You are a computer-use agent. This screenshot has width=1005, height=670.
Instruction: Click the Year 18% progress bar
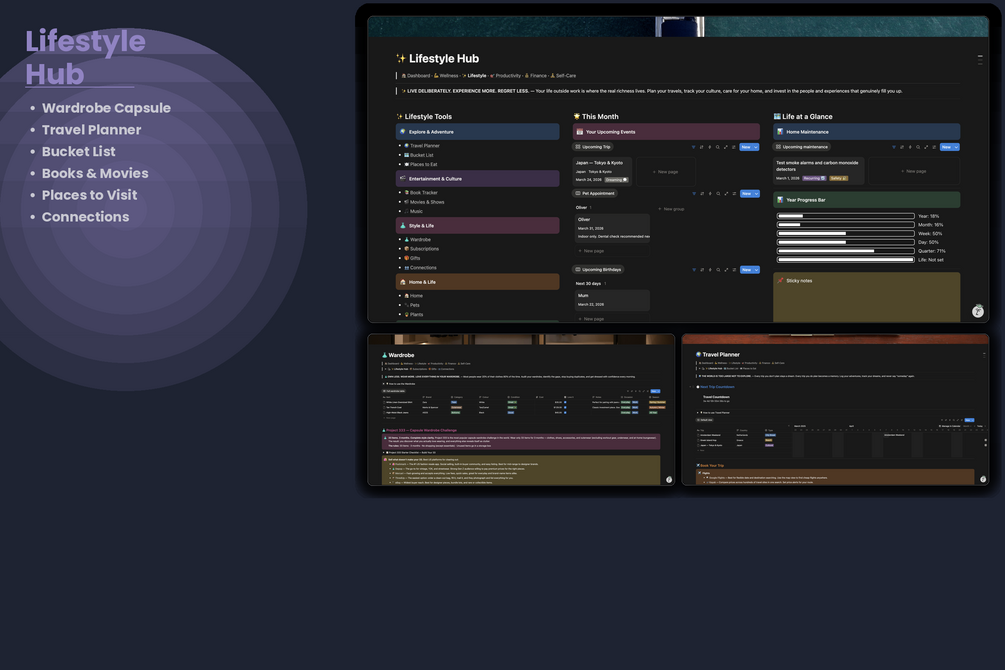[845, 216]
